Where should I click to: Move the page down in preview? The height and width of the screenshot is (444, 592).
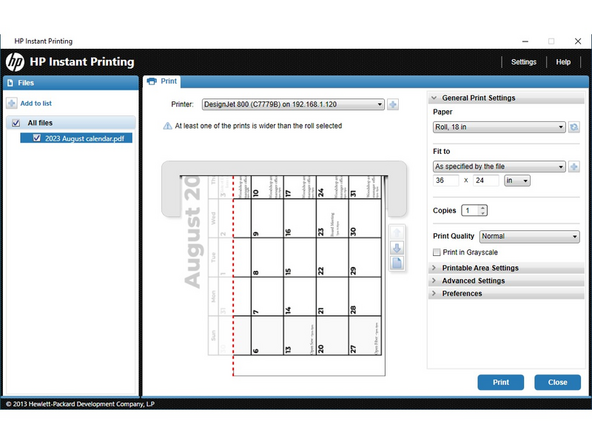(397, 248)
